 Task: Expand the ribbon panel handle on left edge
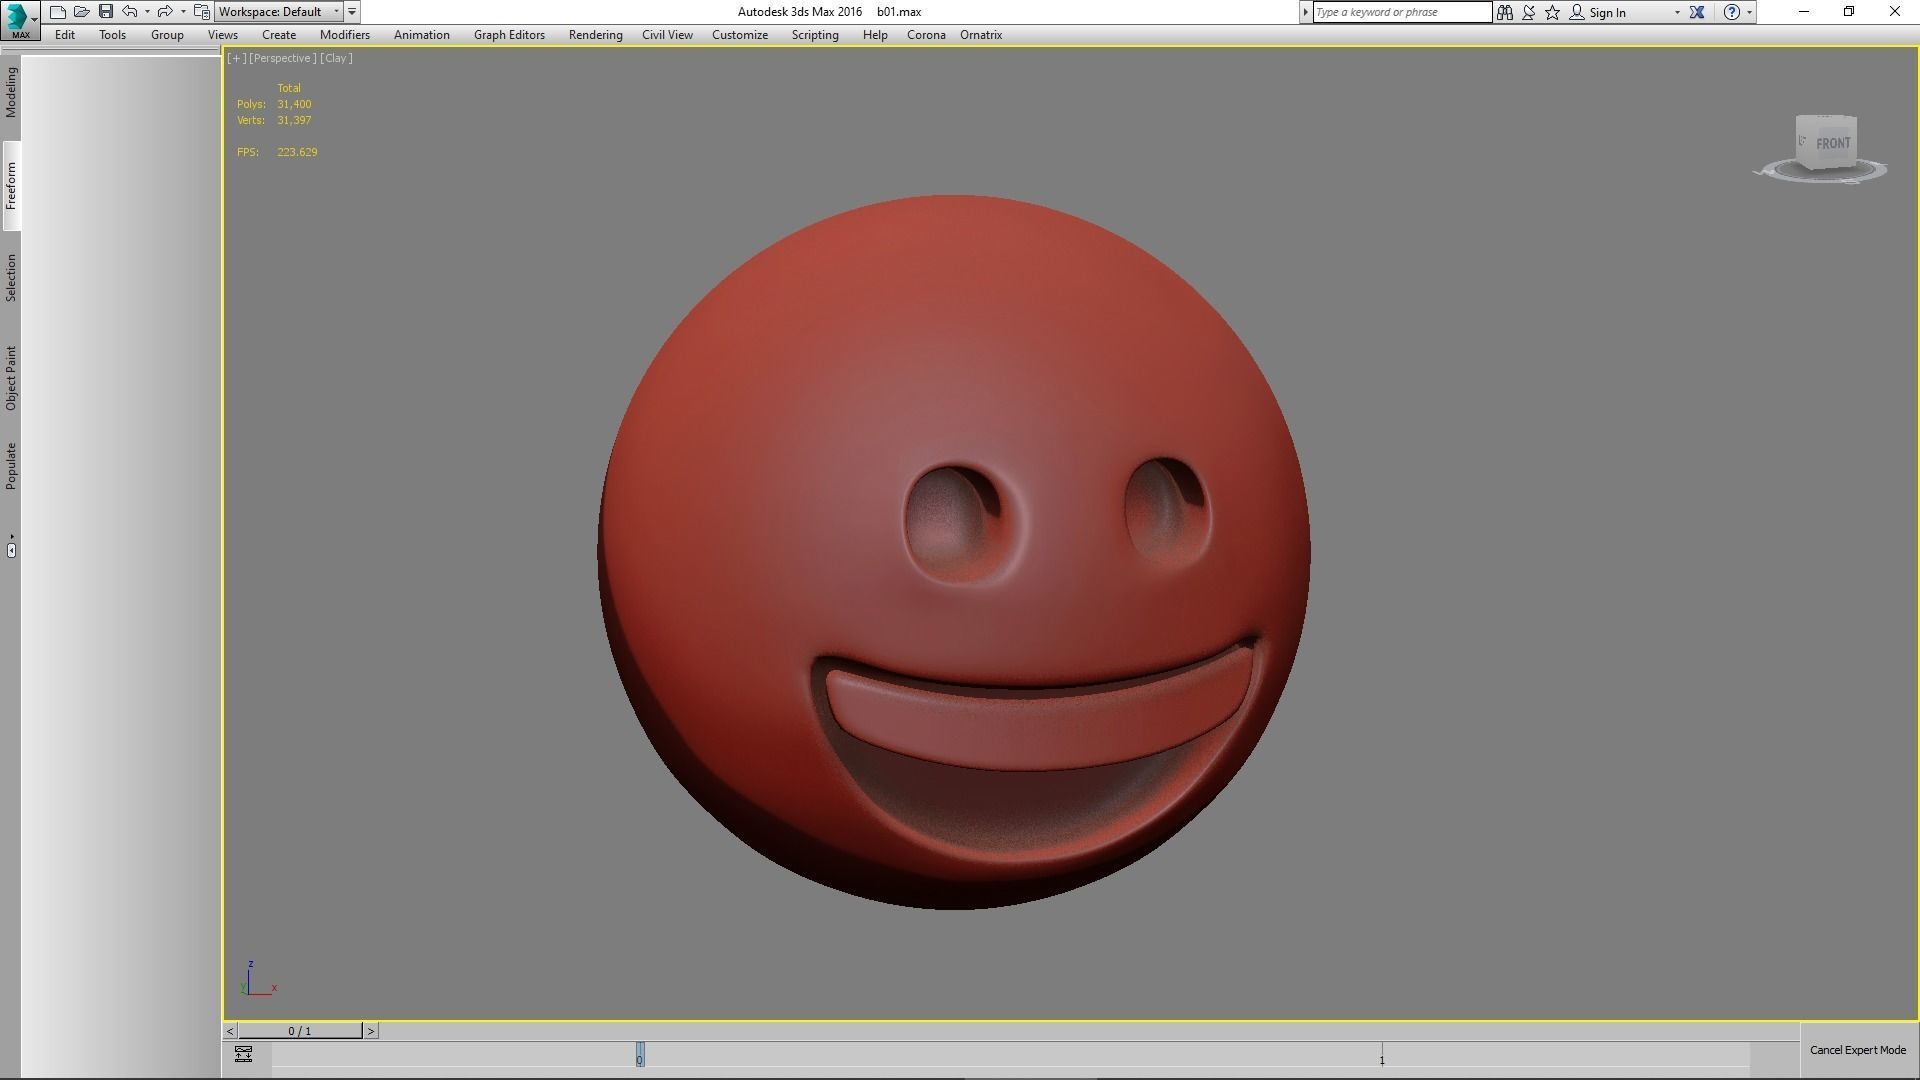[11, 549]
